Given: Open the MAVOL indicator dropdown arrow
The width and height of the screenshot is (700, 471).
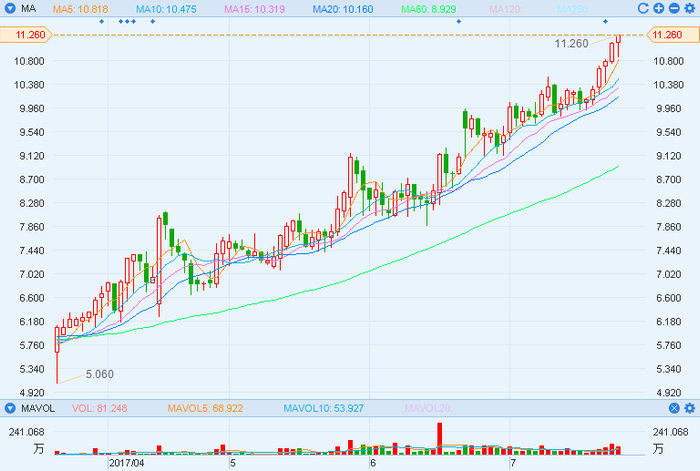Looking at the screenshot, I should coord(10,408).
